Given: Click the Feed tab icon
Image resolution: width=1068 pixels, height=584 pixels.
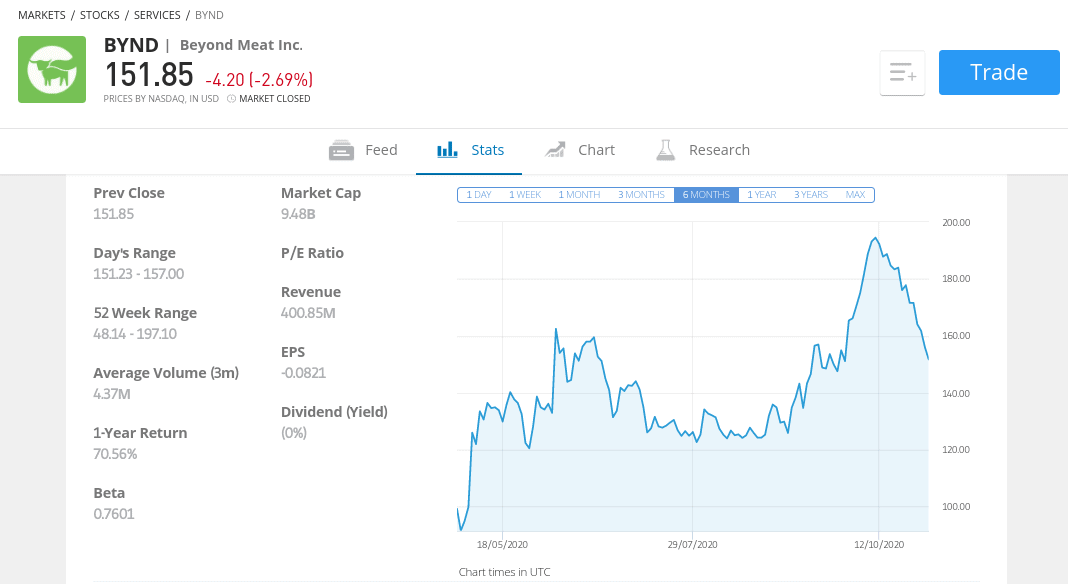Looking at the screenshot, I should coord(341,150).
